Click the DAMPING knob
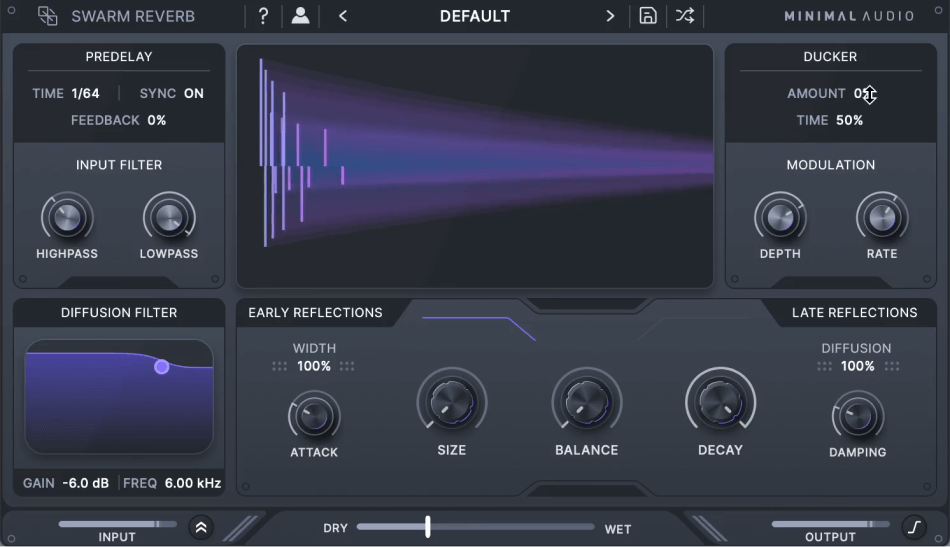The image size is (950, 547). point(858,417)
